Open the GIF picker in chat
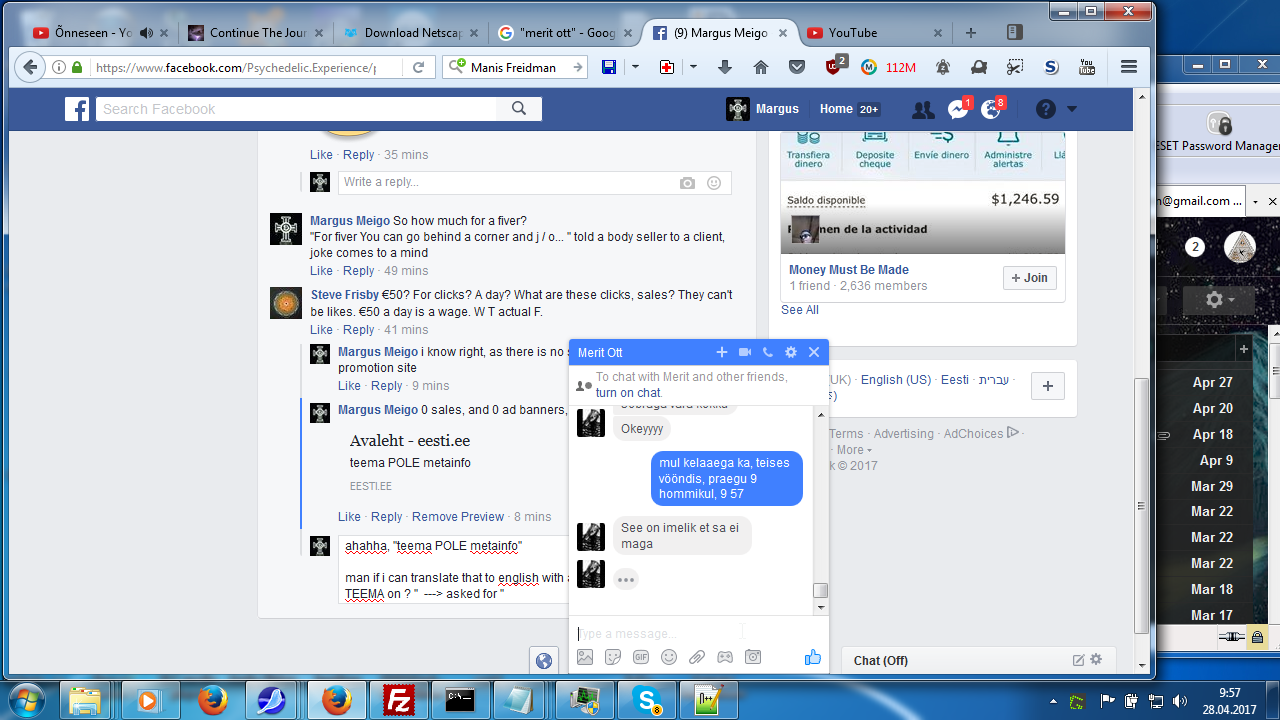 coord(641,657)
